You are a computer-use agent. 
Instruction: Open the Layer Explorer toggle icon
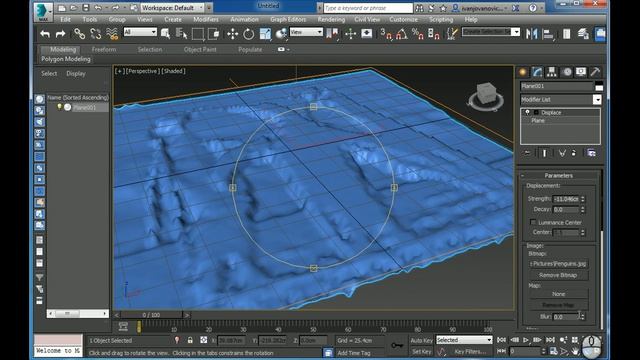click(567, 34)
